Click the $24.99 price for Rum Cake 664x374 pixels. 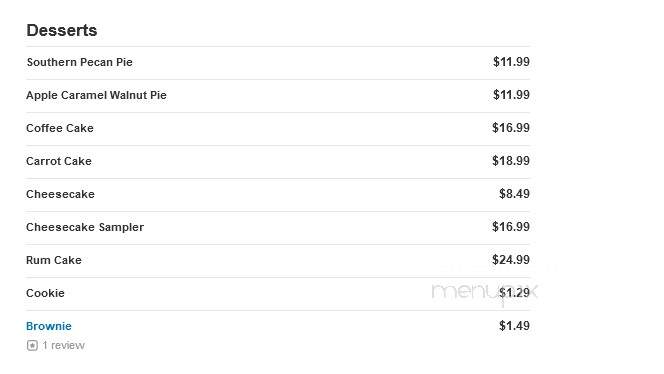(x=511, y=260)
